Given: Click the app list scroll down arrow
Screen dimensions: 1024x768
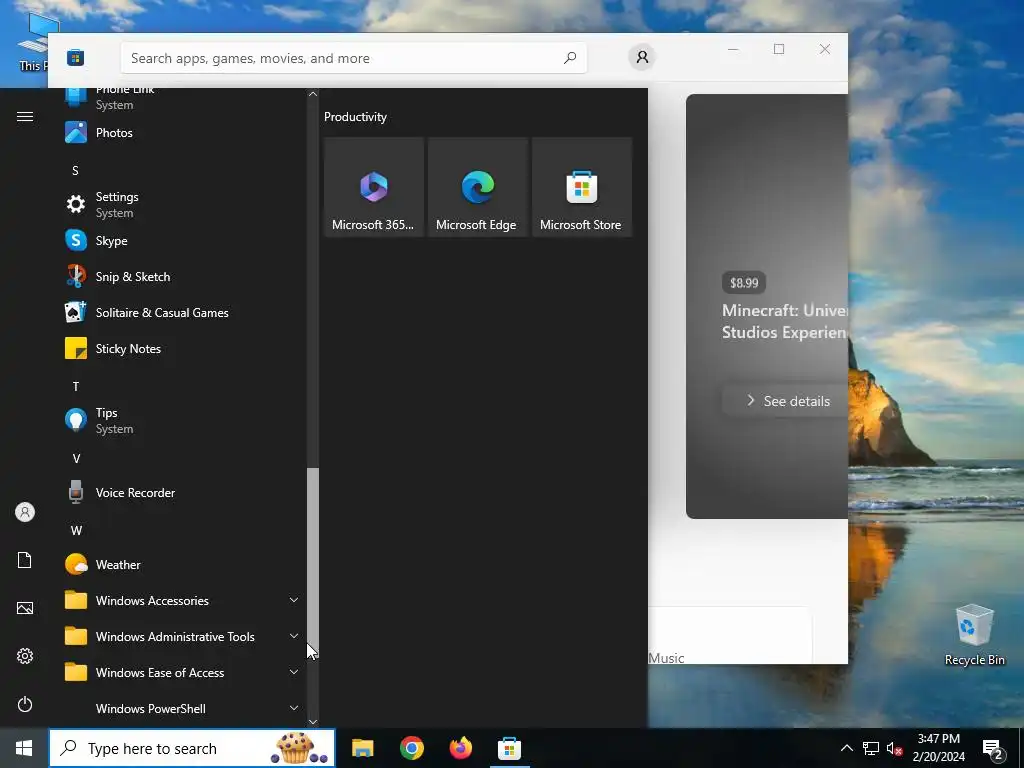Looking at the screenshot, I should 313,722.
